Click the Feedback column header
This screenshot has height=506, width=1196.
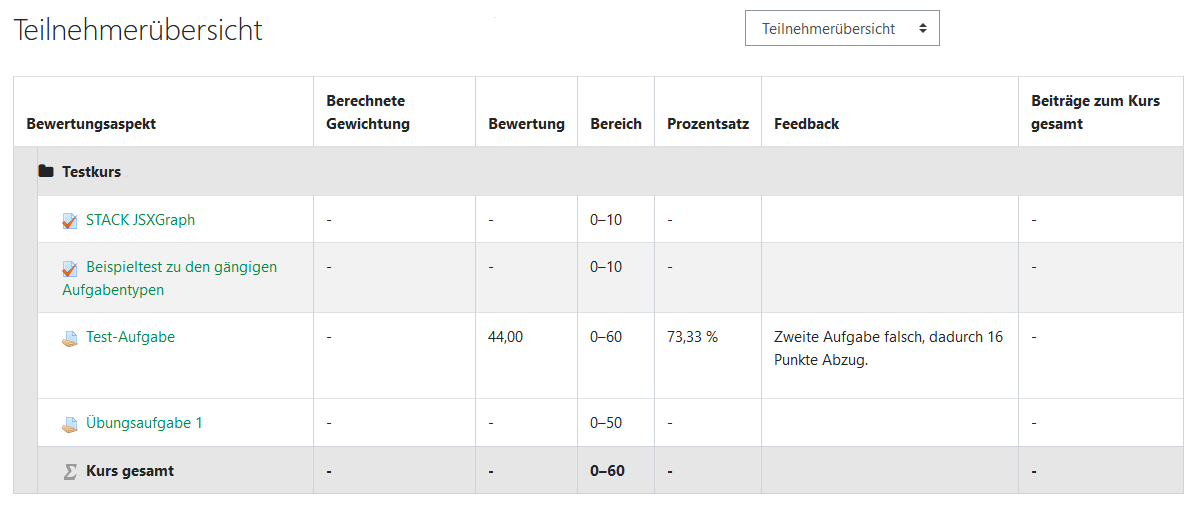click(x=806, y=124)
